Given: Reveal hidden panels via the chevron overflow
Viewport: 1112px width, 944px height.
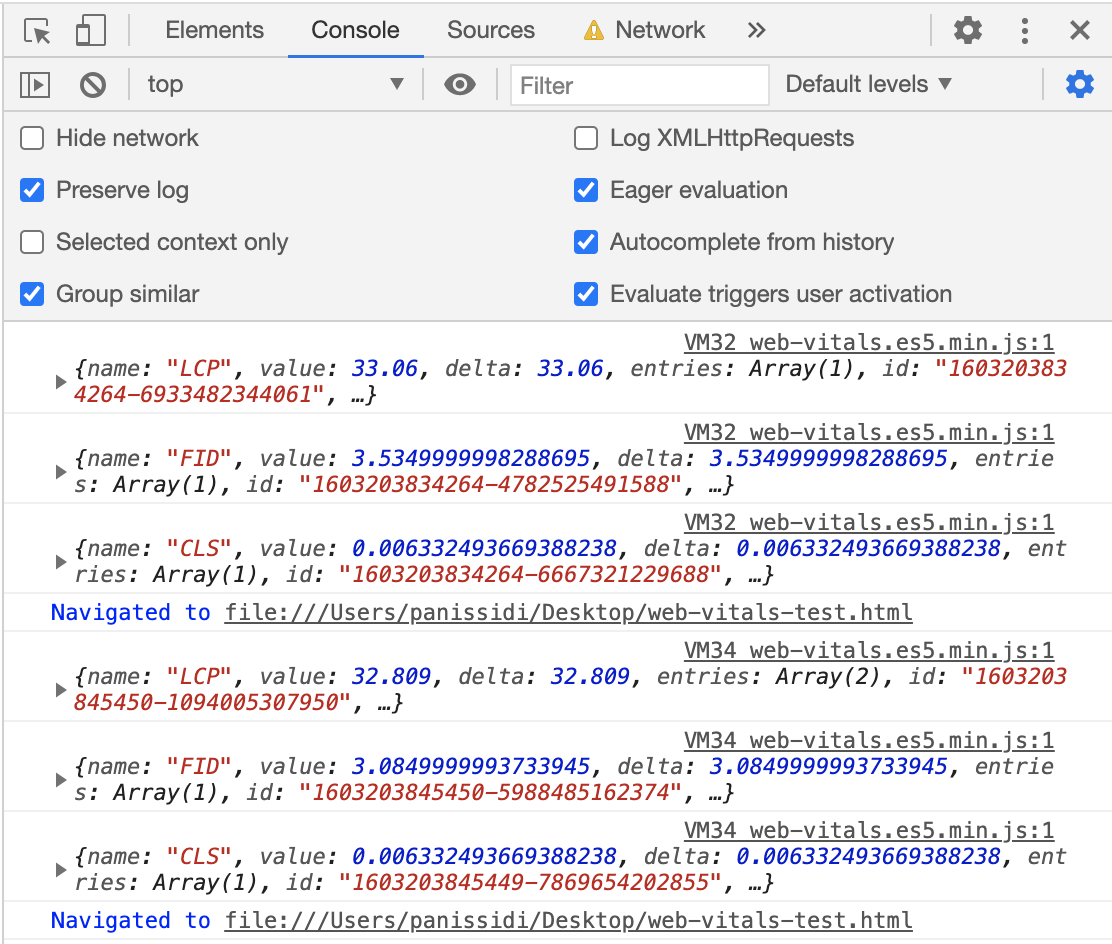Looking at the screenshot, I should tap(756, 30).
